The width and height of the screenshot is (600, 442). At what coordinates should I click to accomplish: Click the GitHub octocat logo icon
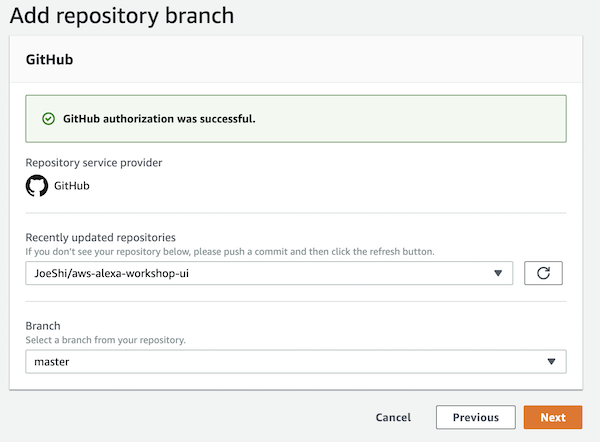pos(37,186)
